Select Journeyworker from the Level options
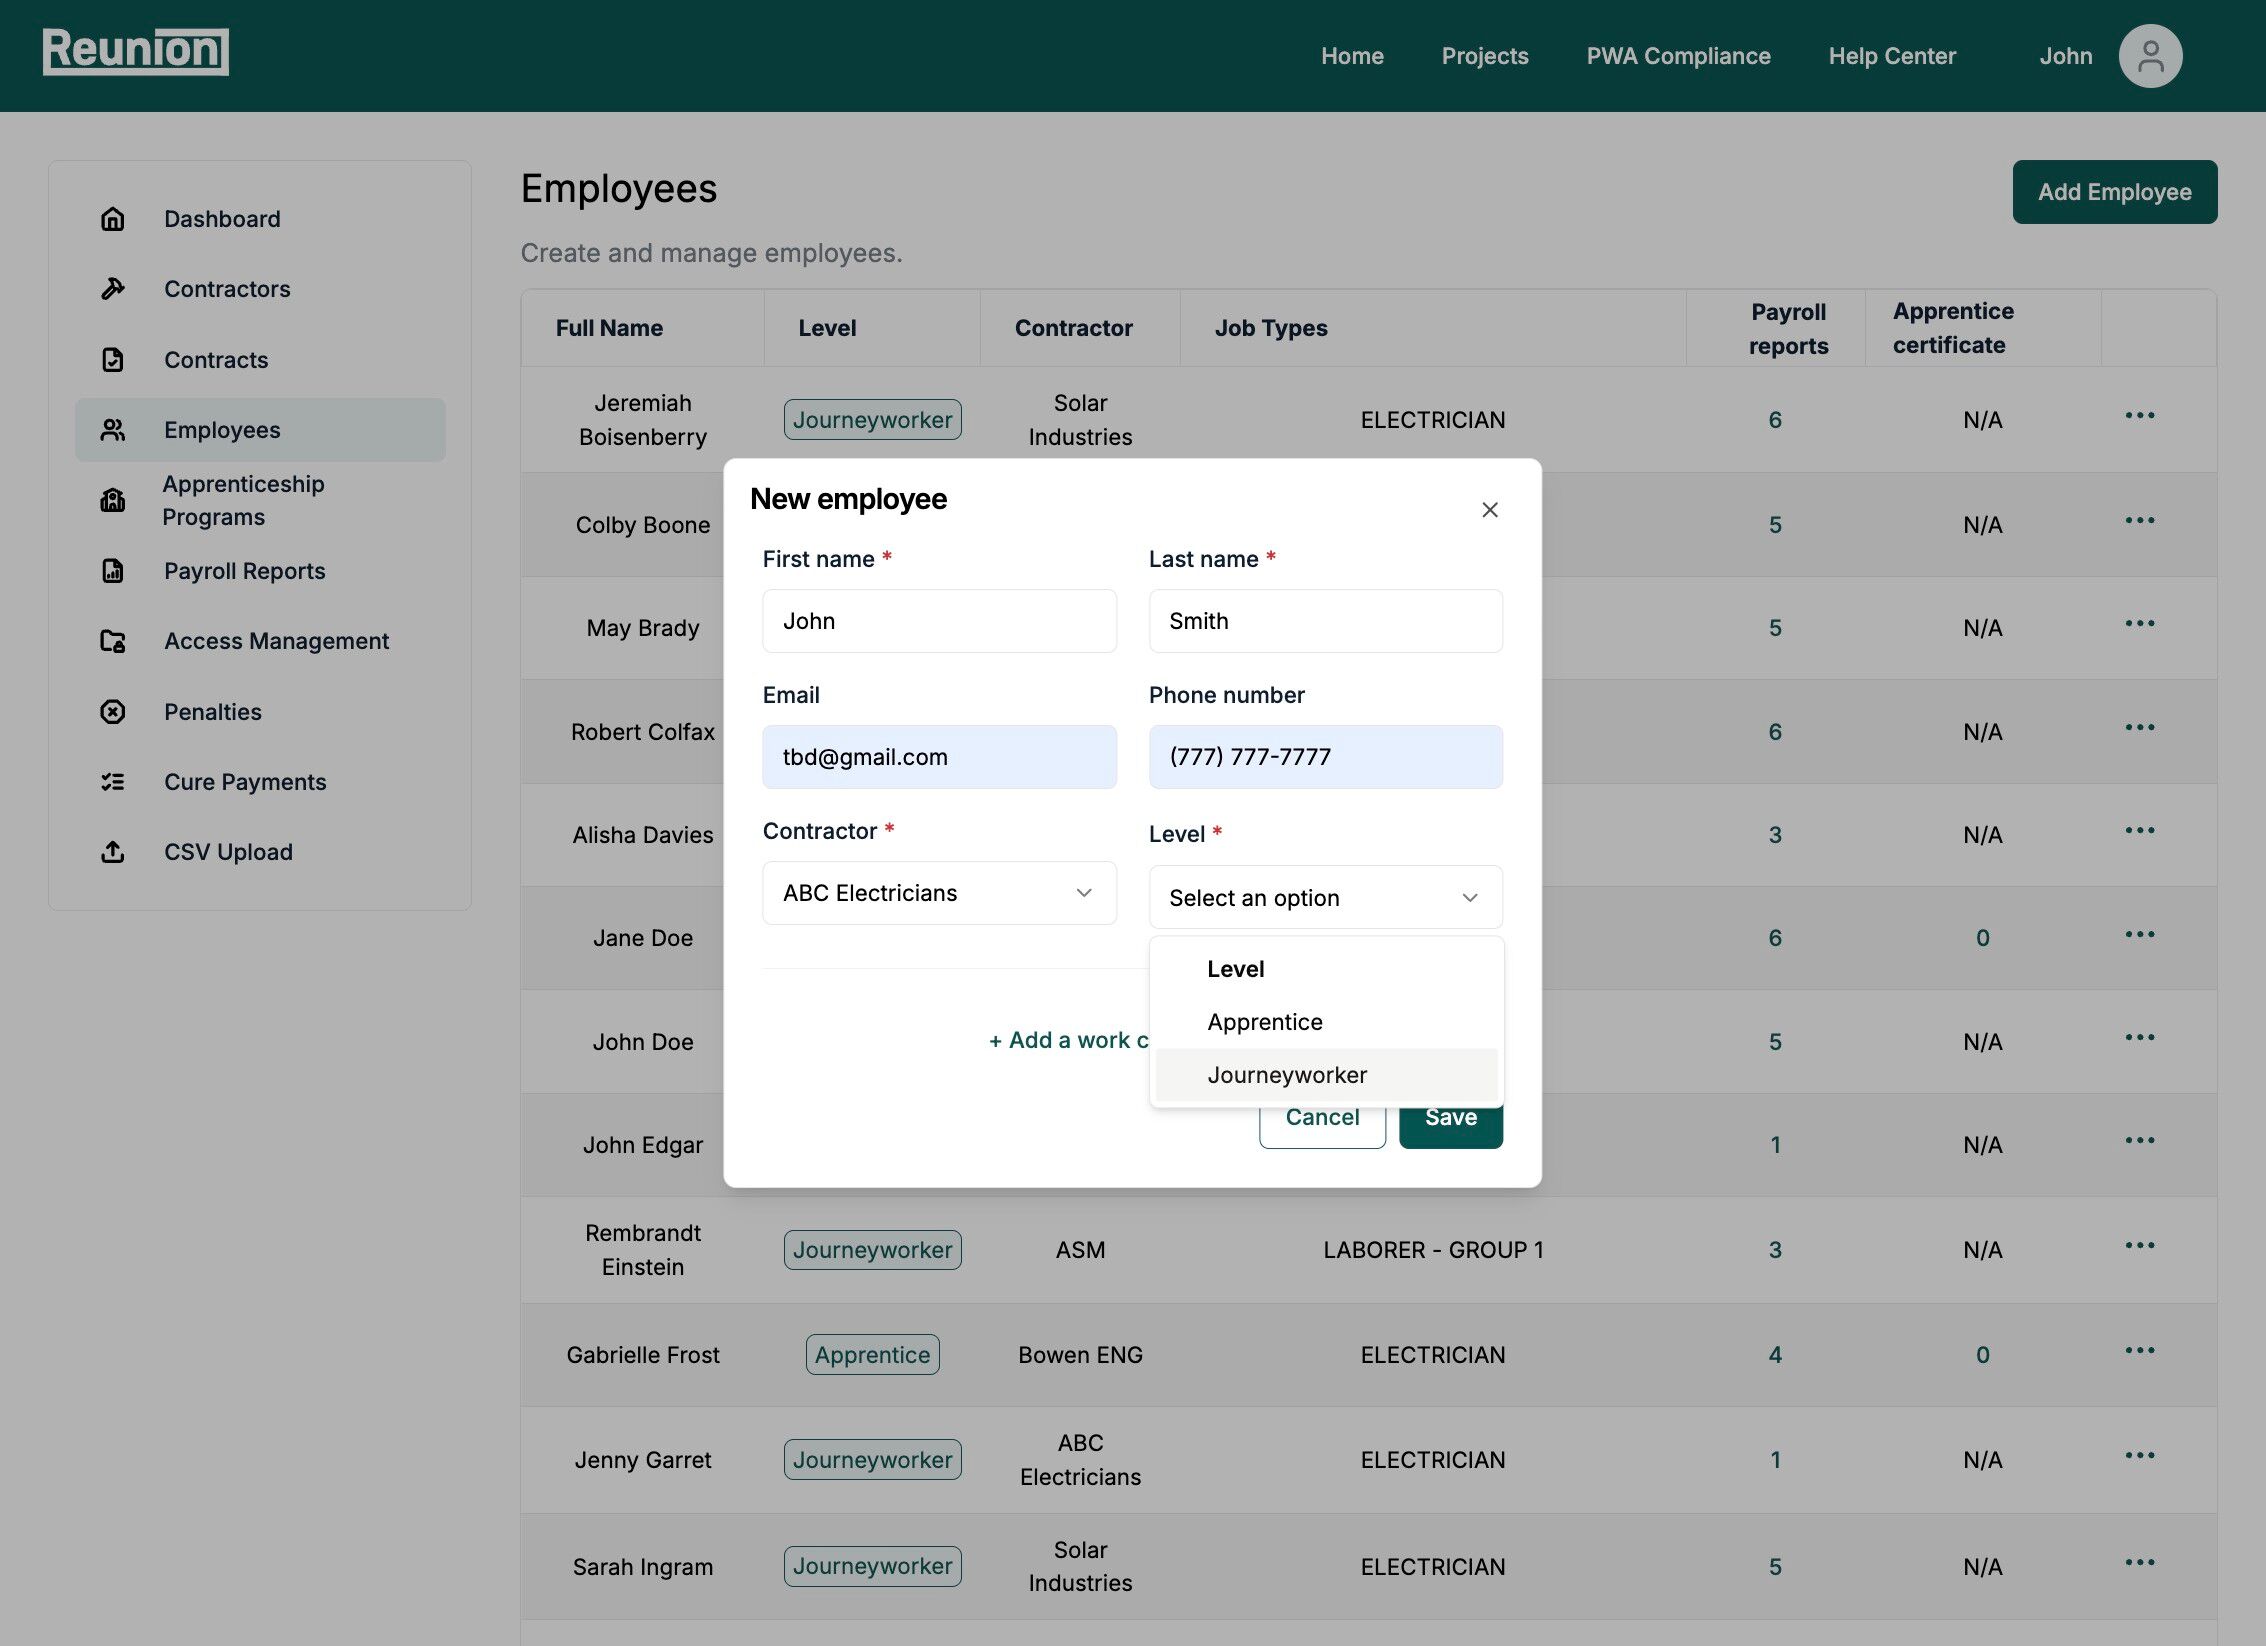The width and height of the screenshot is (2266, 1646). coord(1288,1074)
